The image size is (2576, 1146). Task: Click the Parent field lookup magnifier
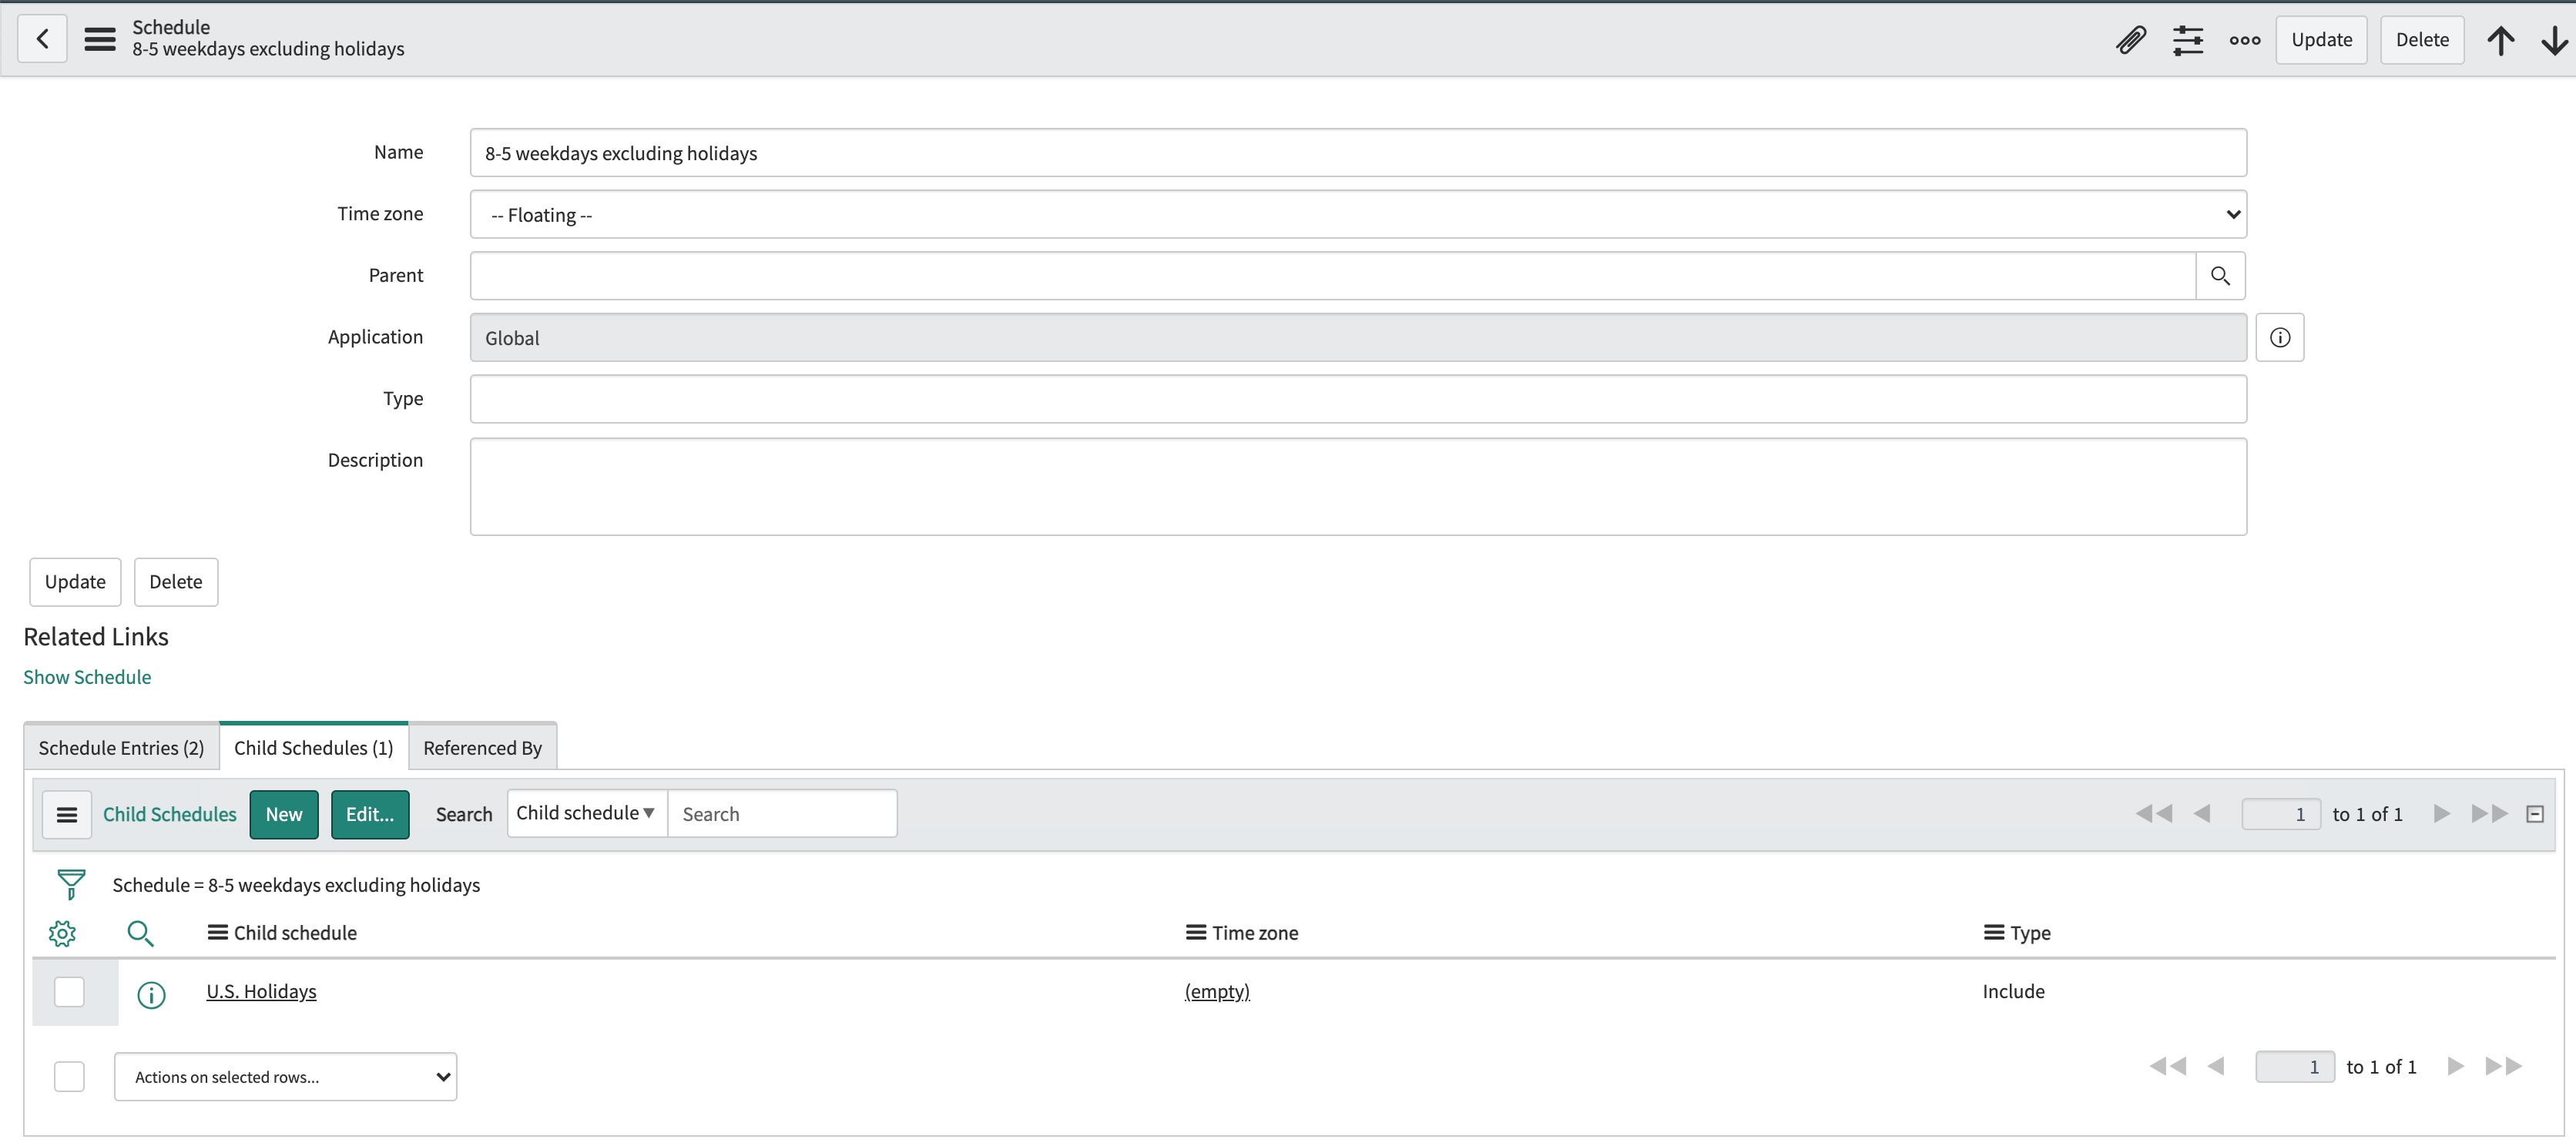coord(2221,275)
